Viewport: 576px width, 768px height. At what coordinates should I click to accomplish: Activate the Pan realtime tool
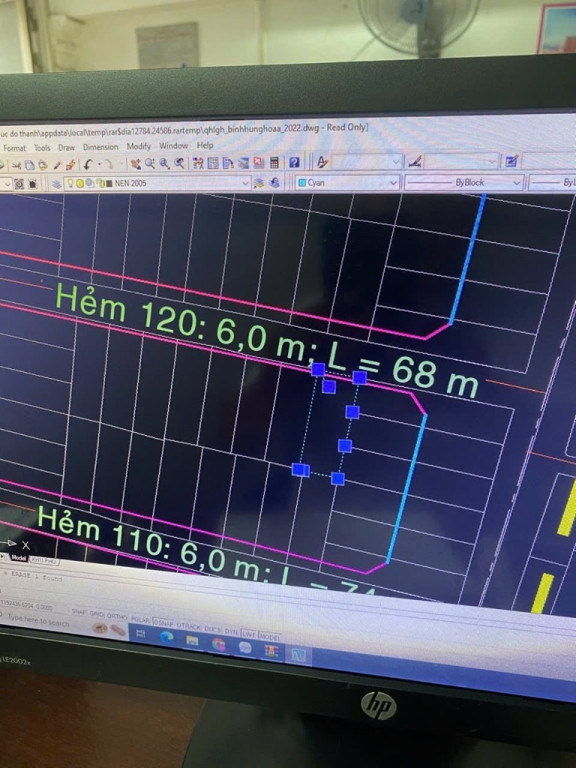coord(135,164)
